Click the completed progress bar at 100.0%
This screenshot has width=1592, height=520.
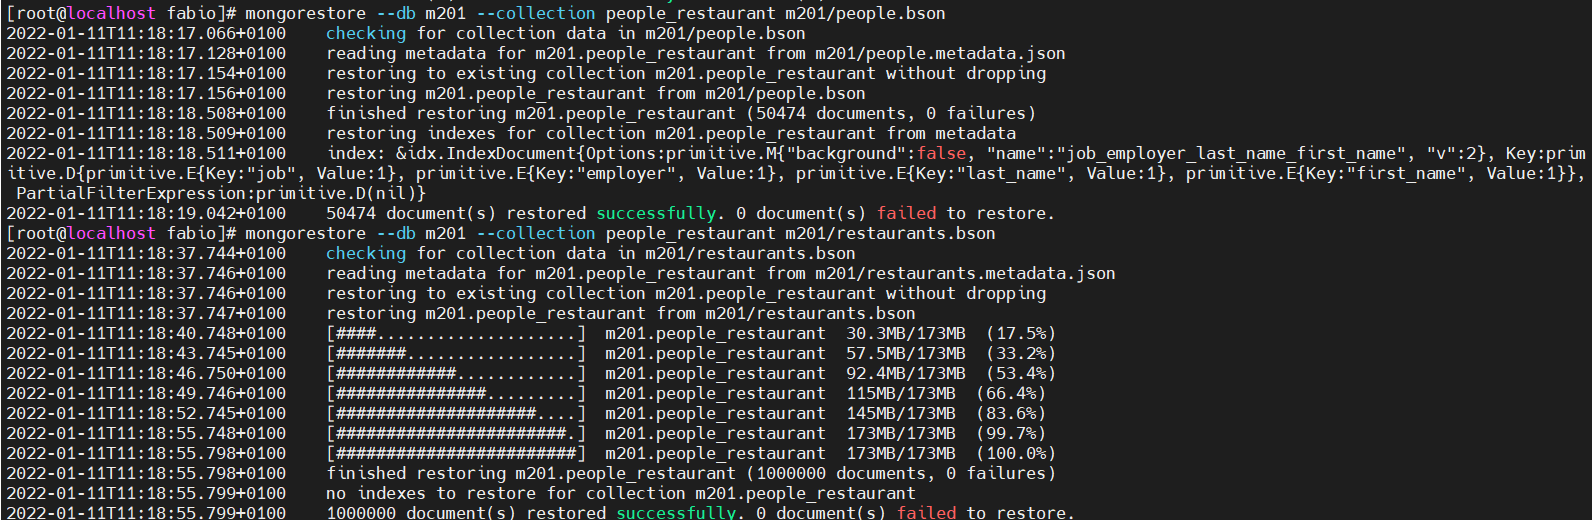pyautogui.click(x=456, y=453)
